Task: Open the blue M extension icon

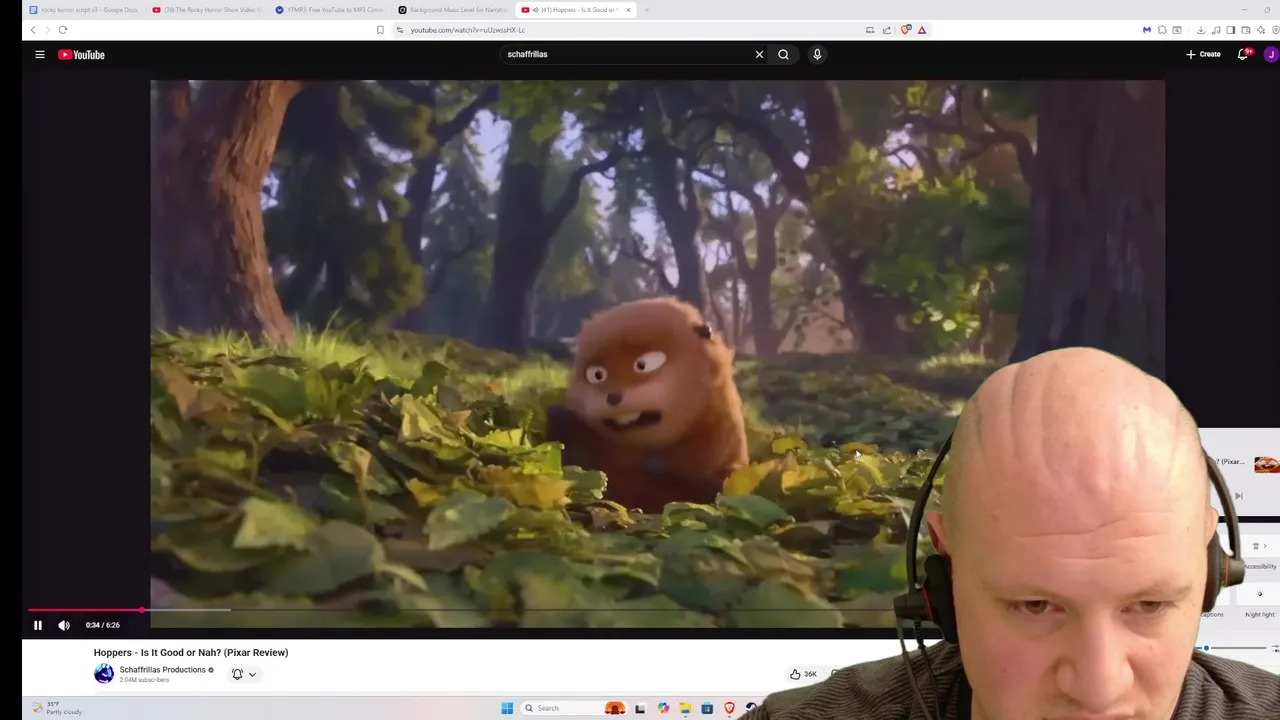Action: coord(1147,30)
